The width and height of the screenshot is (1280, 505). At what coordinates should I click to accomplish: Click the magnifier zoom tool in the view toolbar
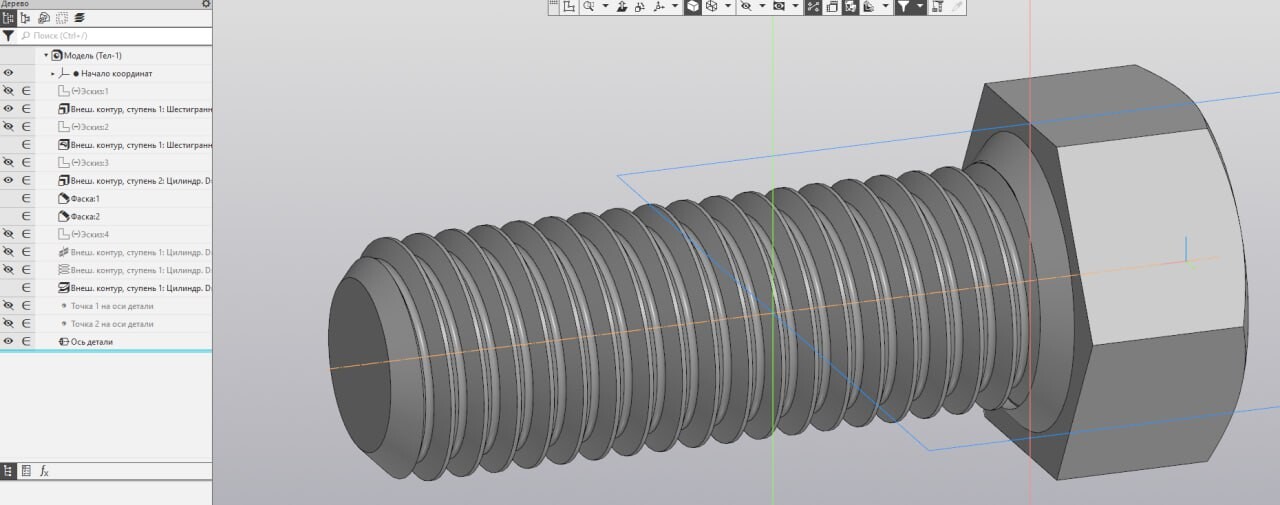point(589,6)
